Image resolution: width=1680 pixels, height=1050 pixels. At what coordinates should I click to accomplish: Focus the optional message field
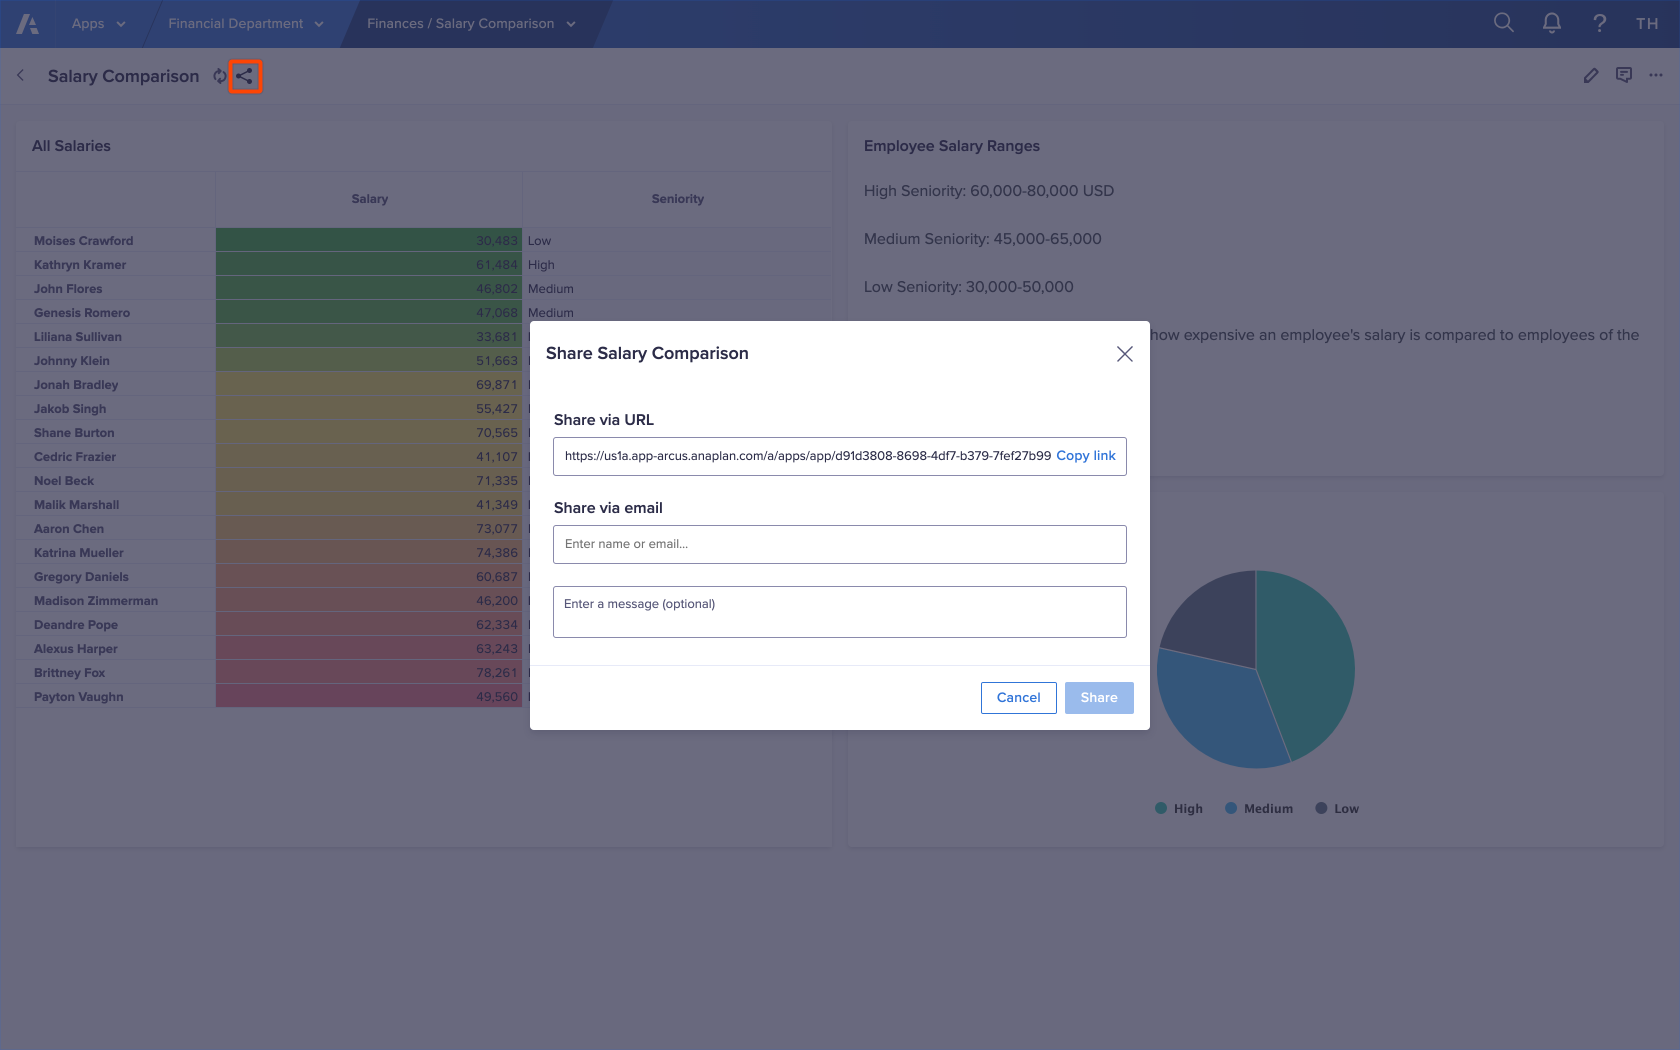pos(840,612)
